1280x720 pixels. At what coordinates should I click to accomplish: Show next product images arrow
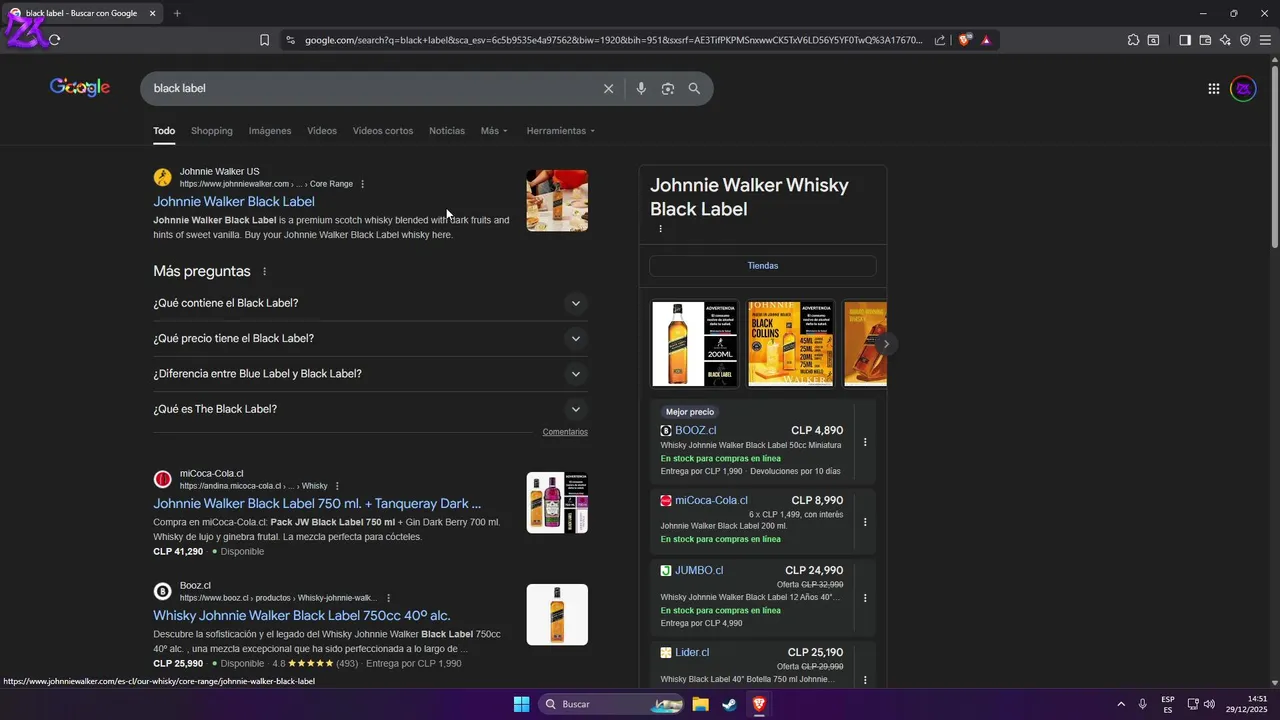[885, 344]
